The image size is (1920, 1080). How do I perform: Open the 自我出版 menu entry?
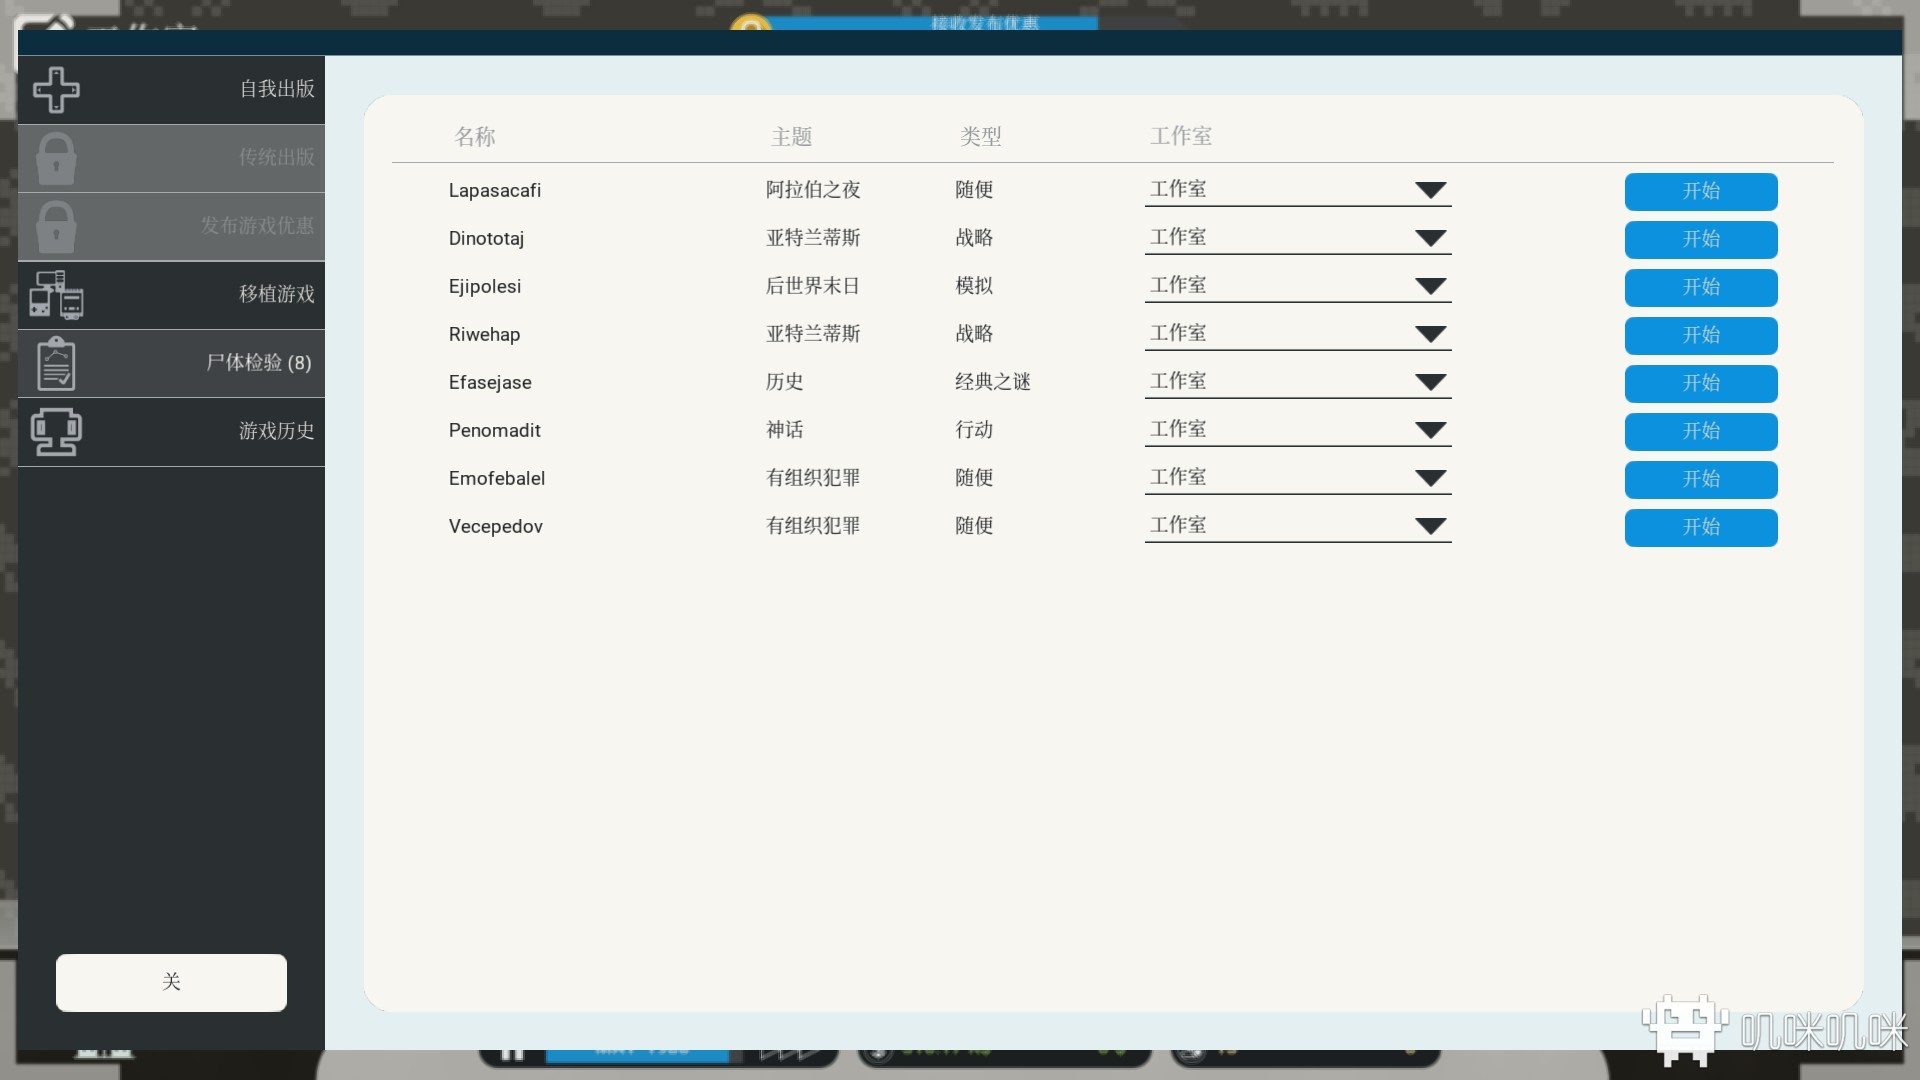pyautogui.click(x=171, y=90)
